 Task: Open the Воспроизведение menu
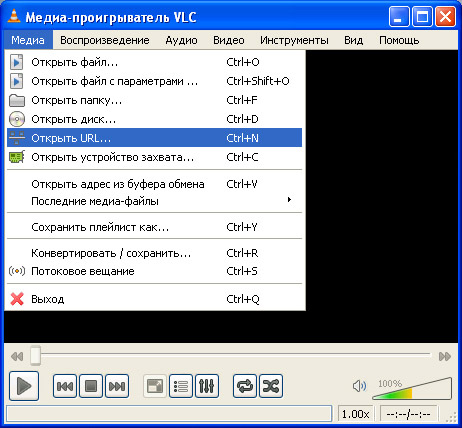click(105, 40)
